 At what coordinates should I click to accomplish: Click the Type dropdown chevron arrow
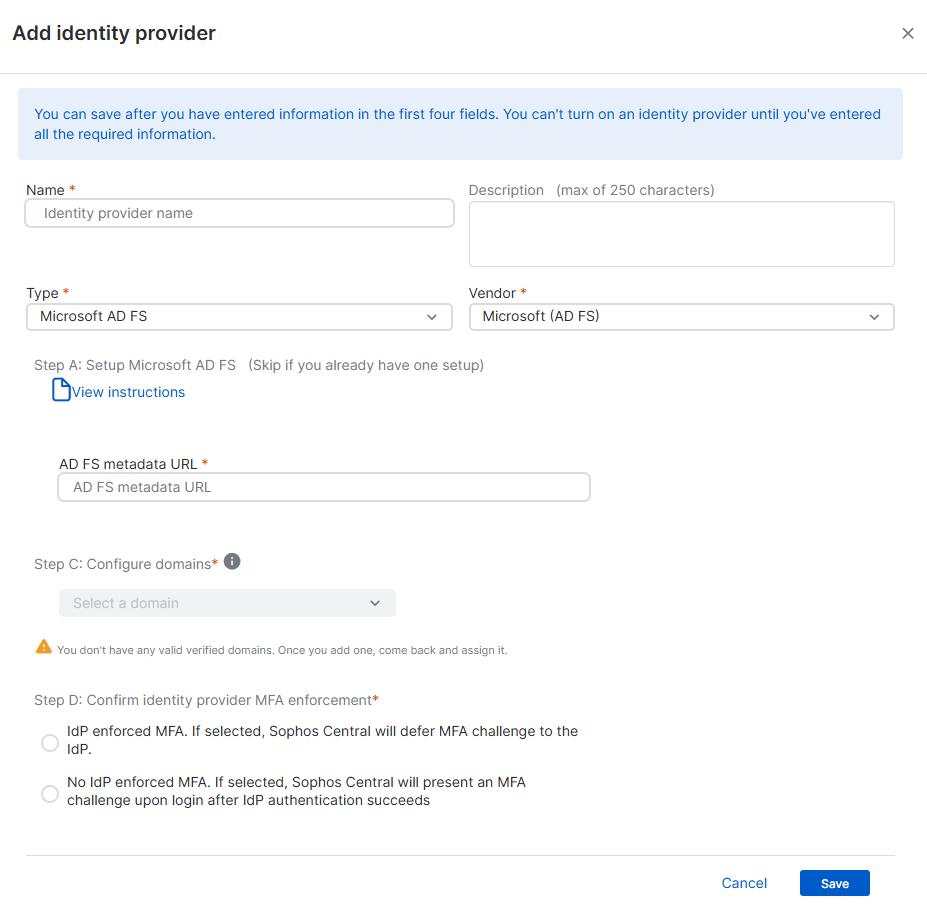[x=432, y=317]
